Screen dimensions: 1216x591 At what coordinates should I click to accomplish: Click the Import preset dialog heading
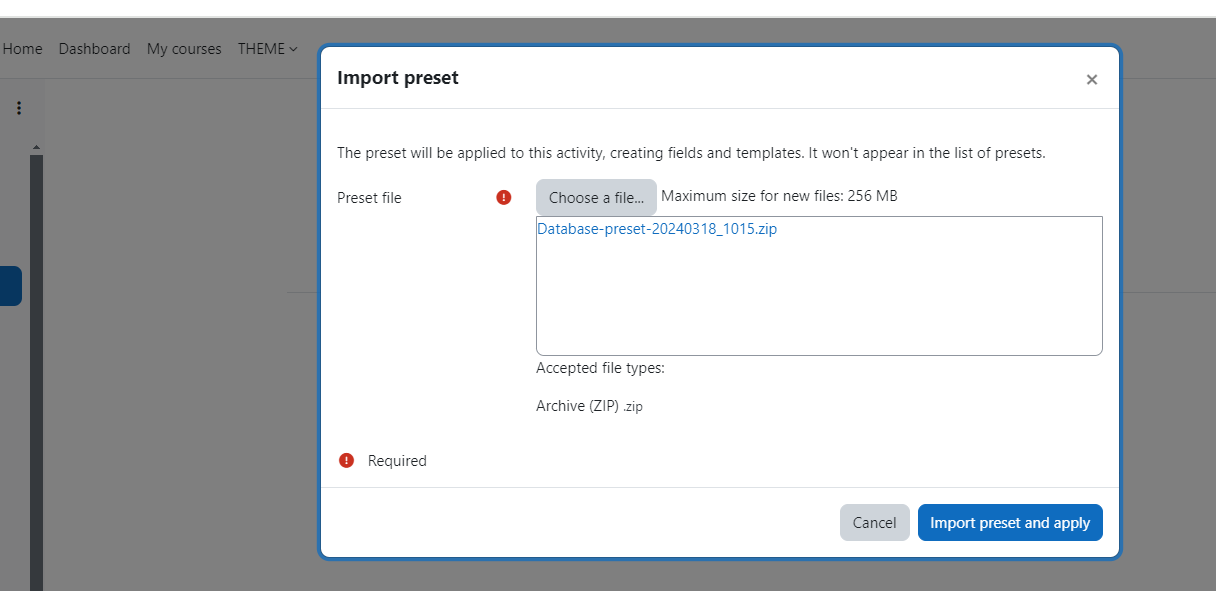(x=398, y=78)
